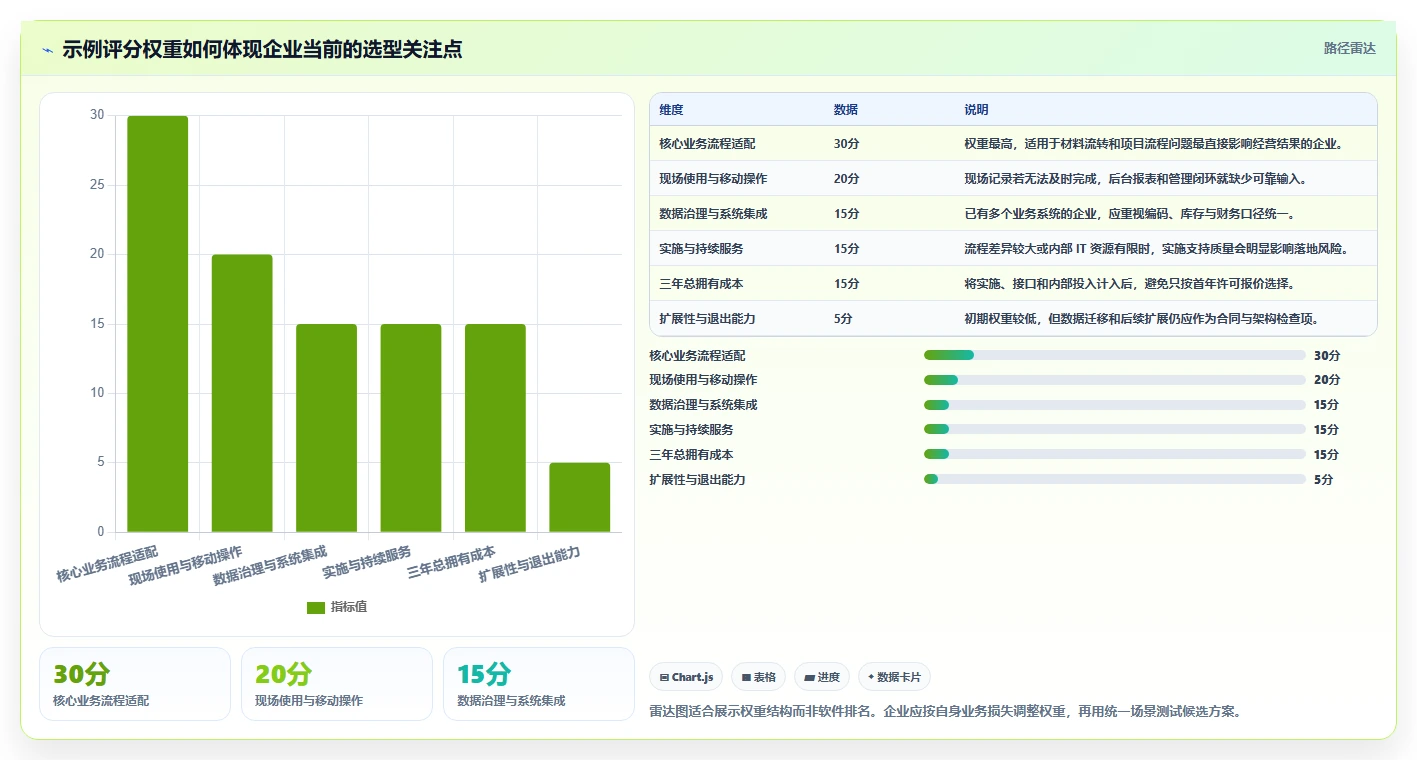Open the 20分 现场使用与移动操作 summary card
Screen dimensions: 1417x760
coord(337,684)
